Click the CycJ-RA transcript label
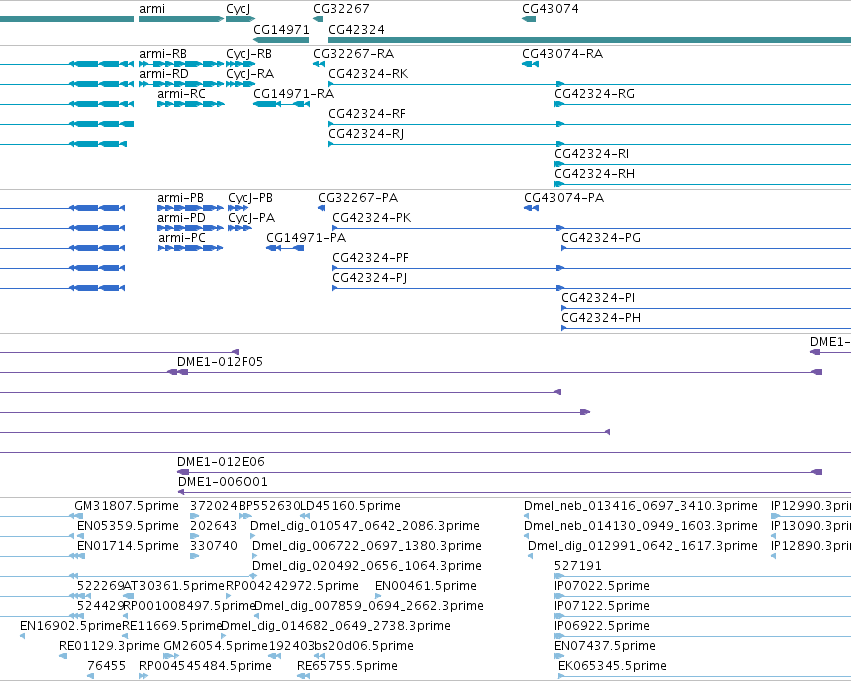851x681 pixels. pyautogui.click(x=250, y=74)
